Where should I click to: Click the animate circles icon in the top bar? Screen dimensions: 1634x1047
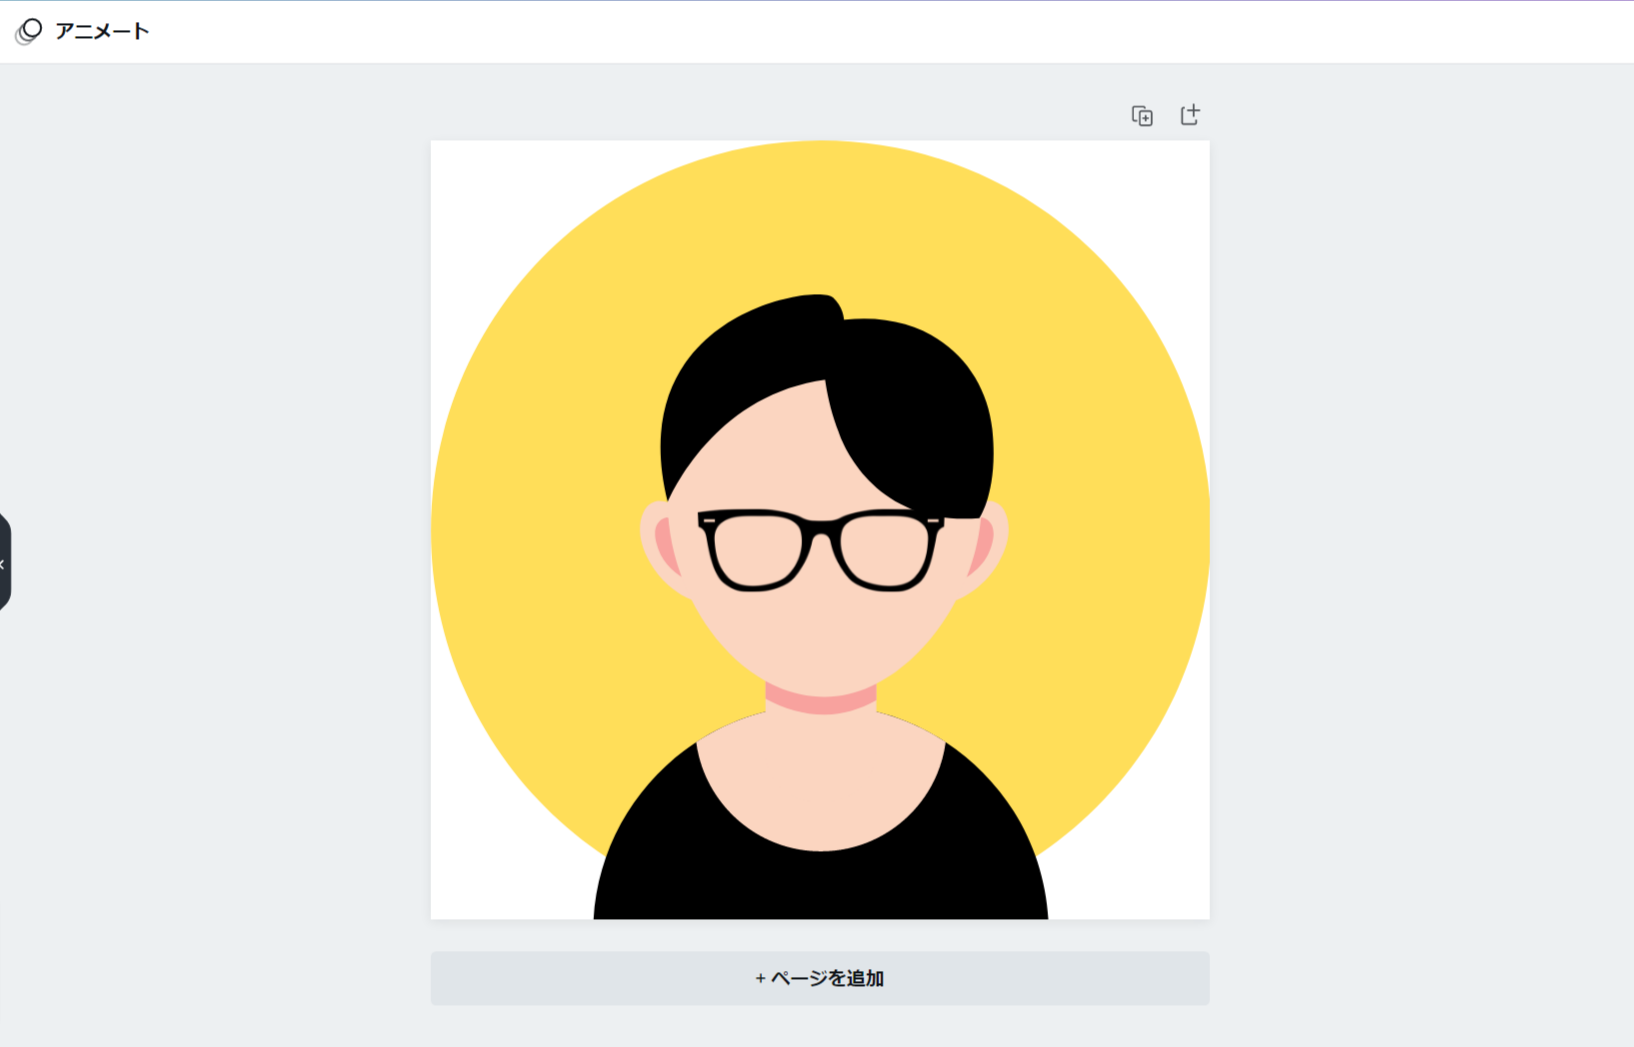29,31
